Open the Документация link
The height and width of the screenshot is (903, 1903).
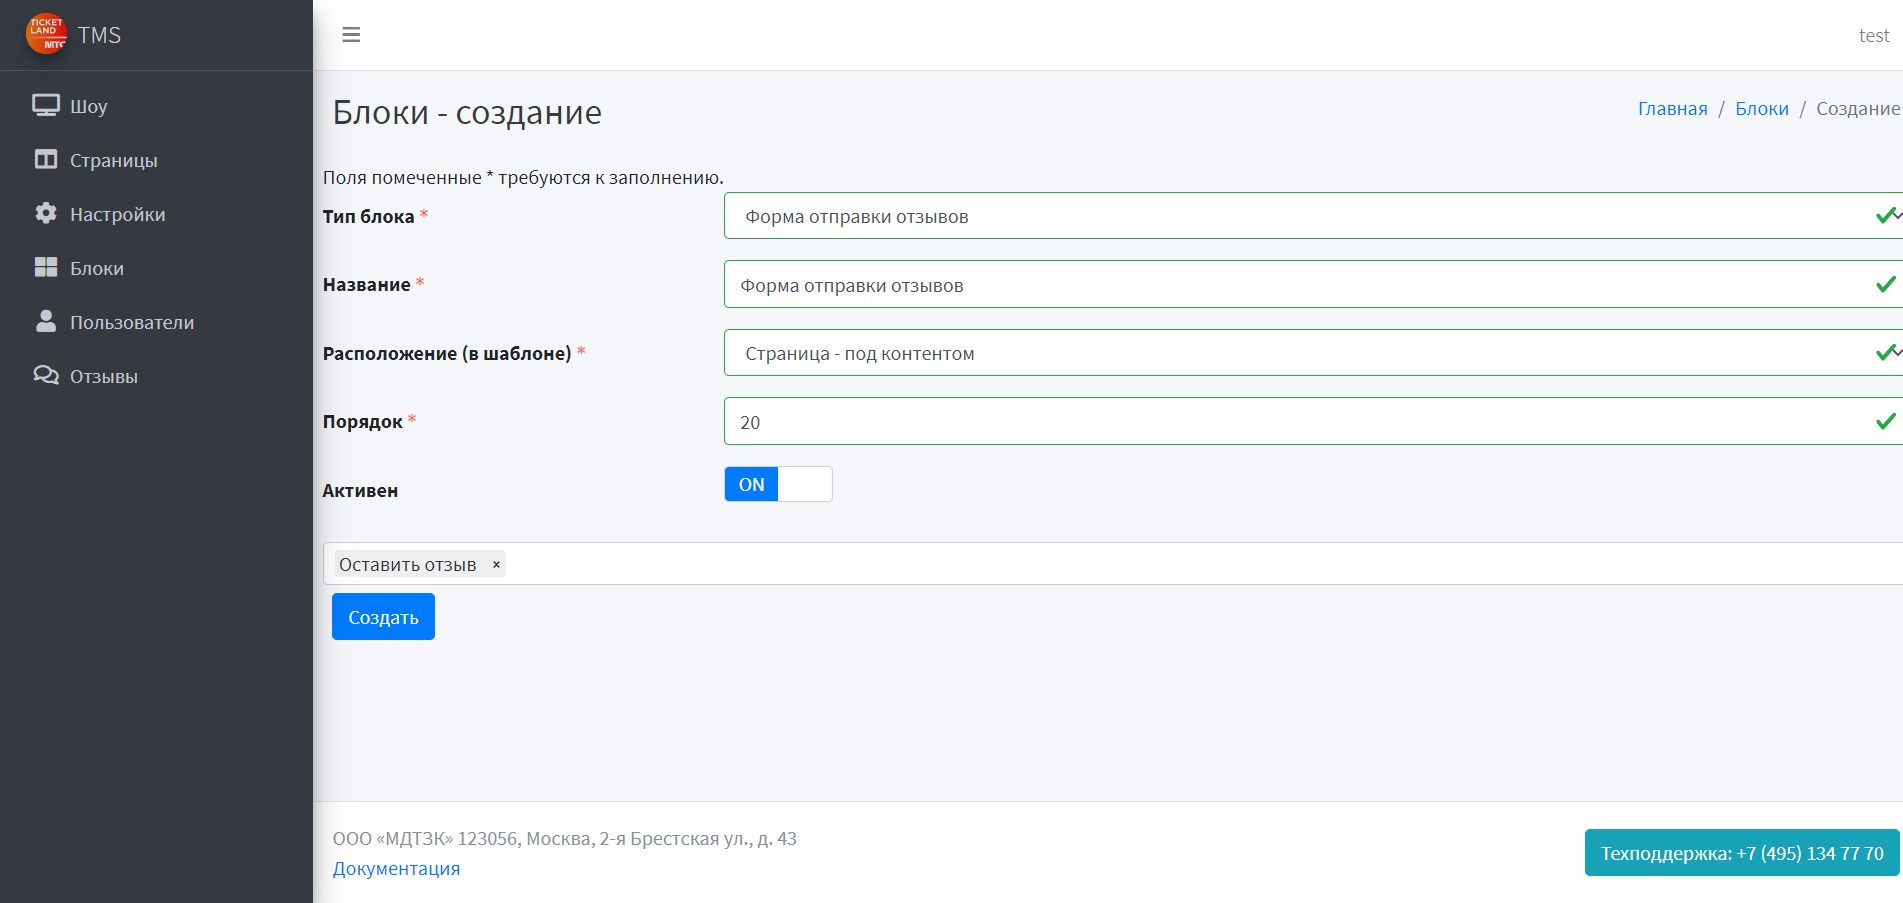[396, 868]
